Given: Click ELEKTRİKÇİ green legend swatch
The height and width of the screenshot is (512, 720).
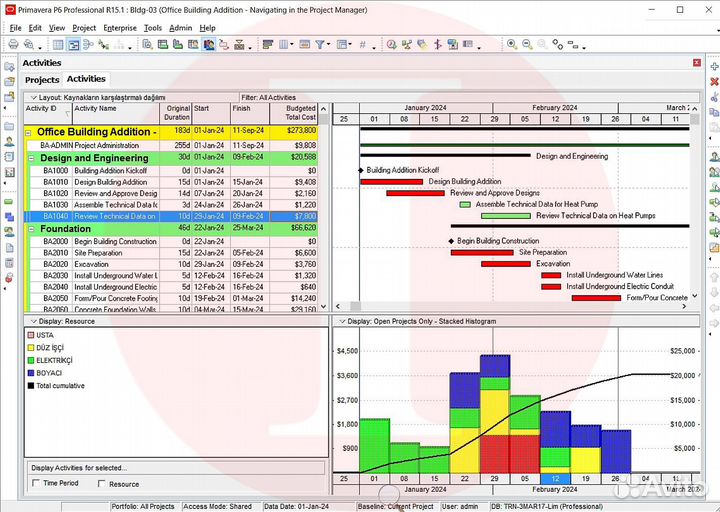Looking at the screenshot, I should [x=31, y=360].
